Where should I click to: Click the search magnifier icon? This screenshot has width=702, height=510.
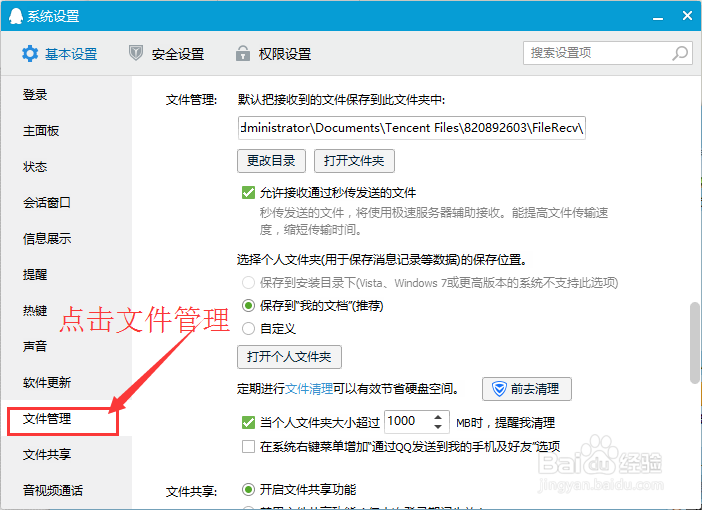coord(680,53)
